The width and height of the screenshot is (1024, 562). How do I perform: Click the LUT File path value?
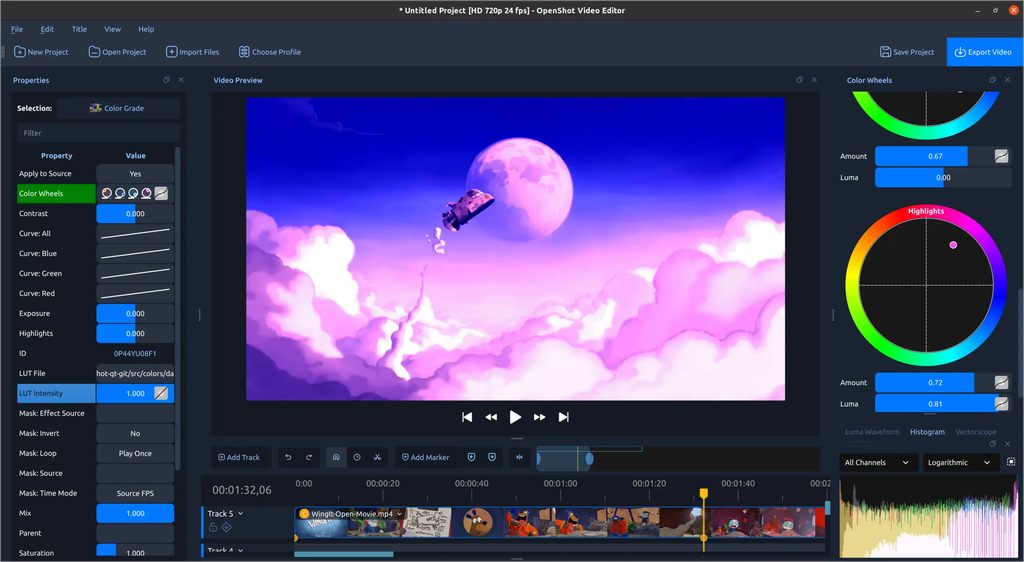(135, 374)
